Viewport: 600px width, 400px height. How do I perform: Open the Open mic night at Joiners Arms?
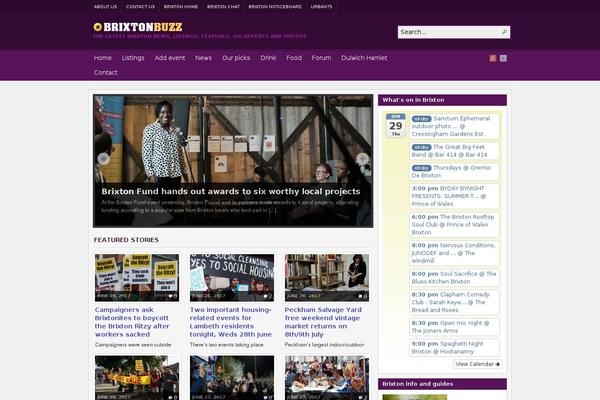pos(454,327)
